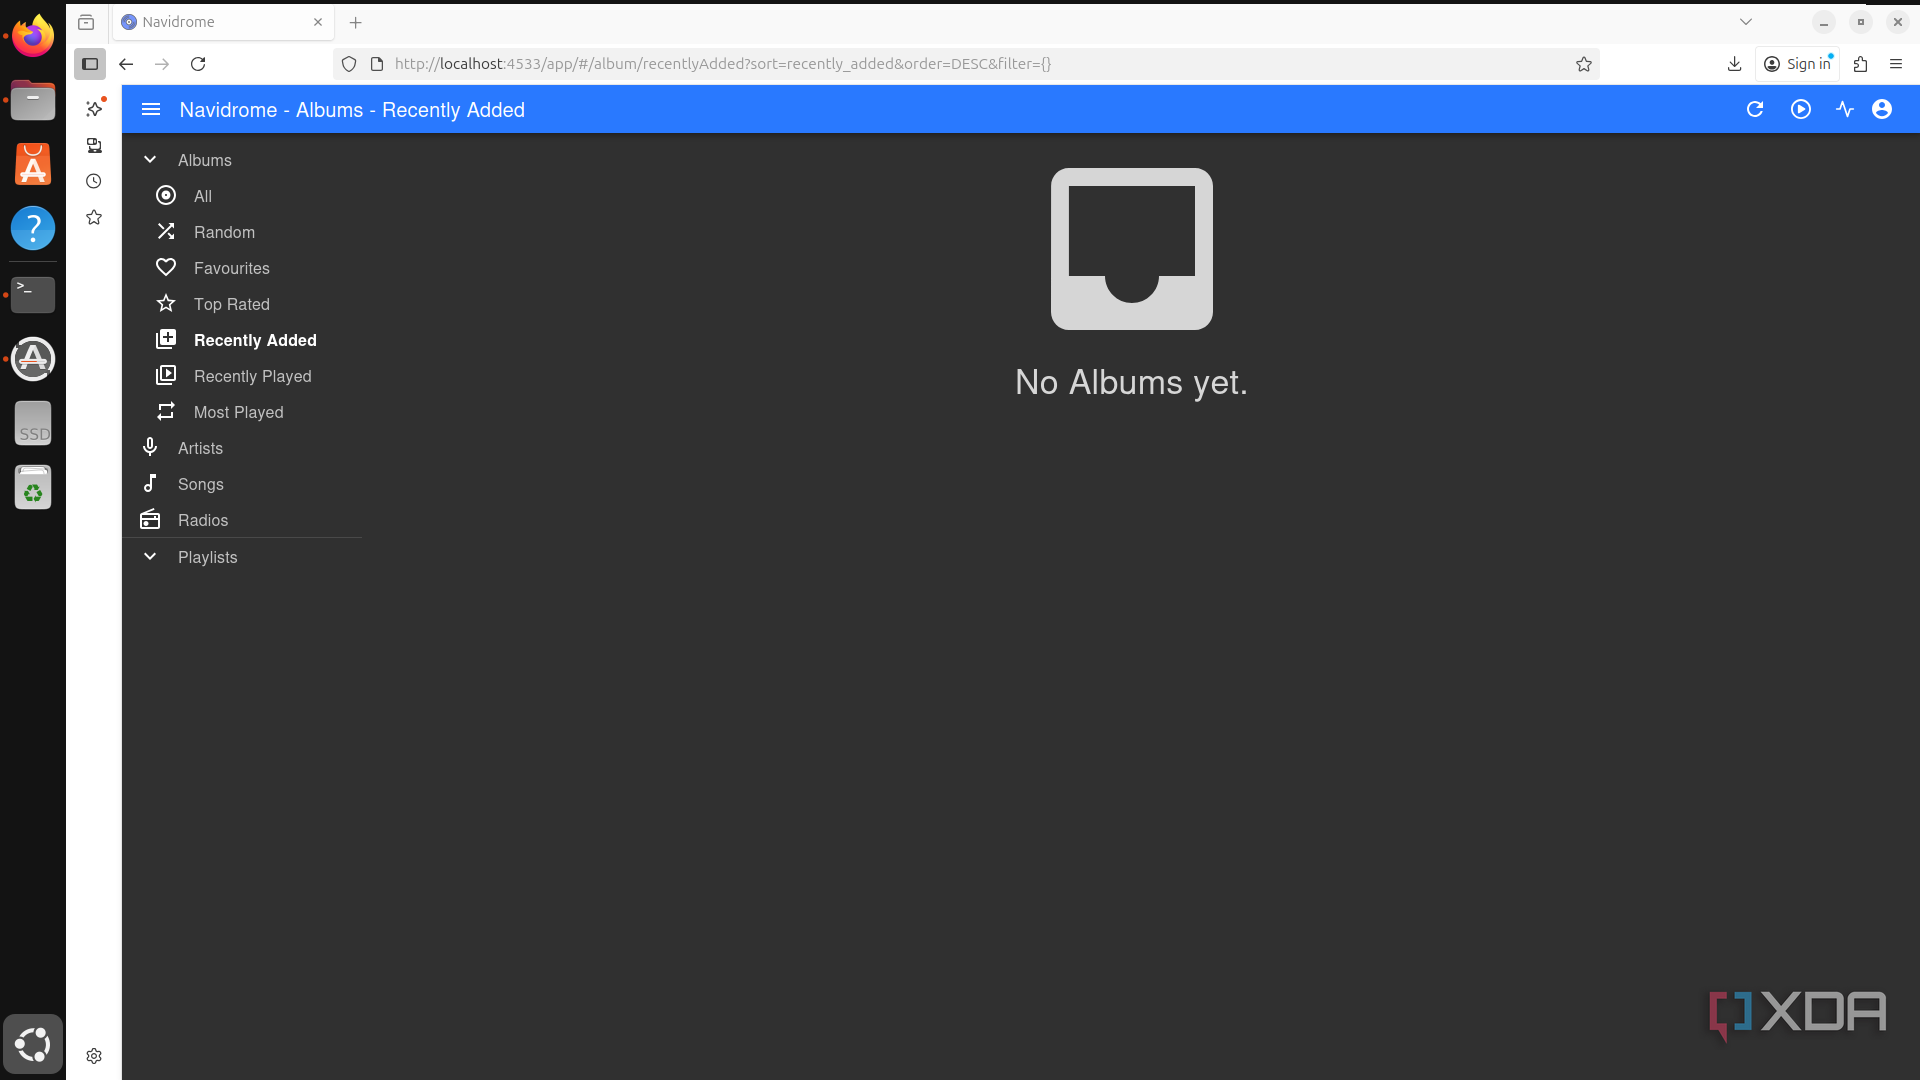This screenshot has height=1080, width=1920.
Task: Switch to the Navidrome browser tab
Action: coord(223,22)
